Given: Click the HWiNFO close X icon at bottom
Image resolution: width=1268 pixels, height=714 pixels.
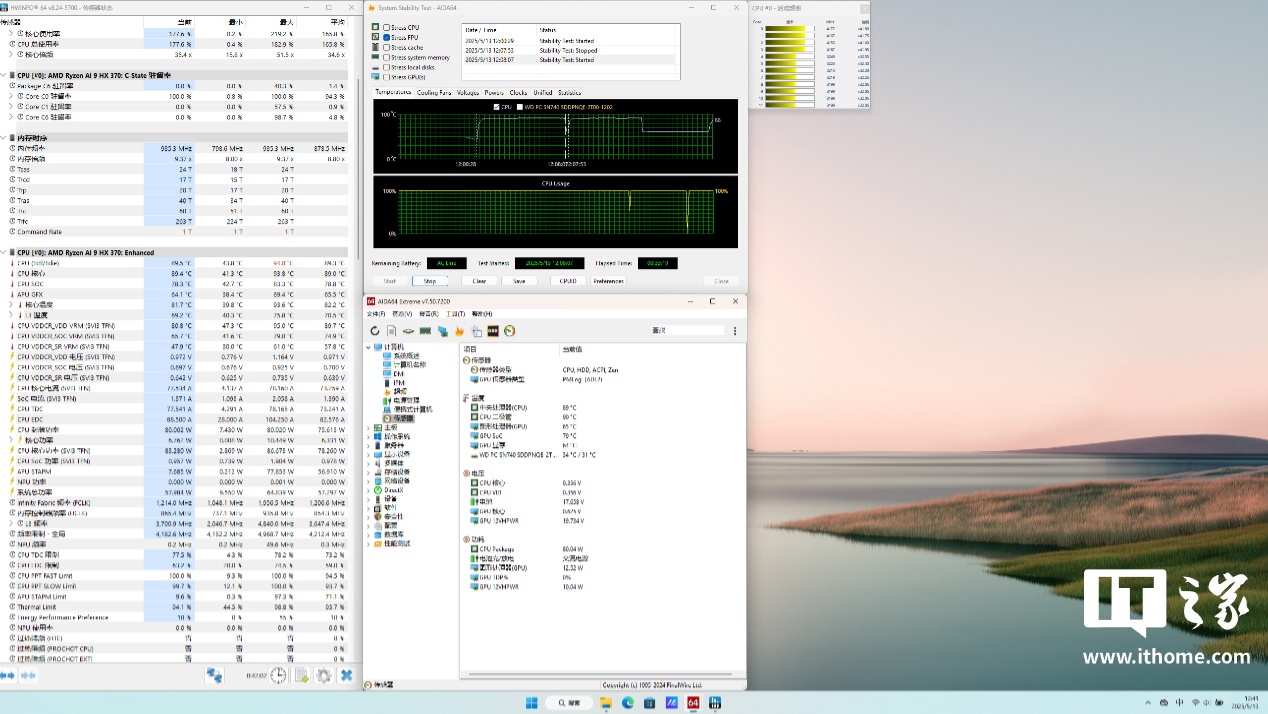Looking at the screenshot, I should tap(346, 676).
